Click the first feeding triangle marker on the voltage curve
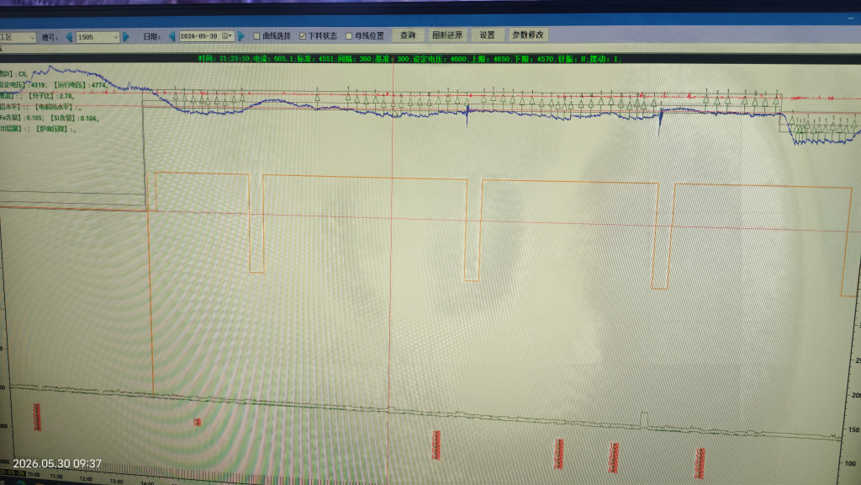 coord(176,97)
